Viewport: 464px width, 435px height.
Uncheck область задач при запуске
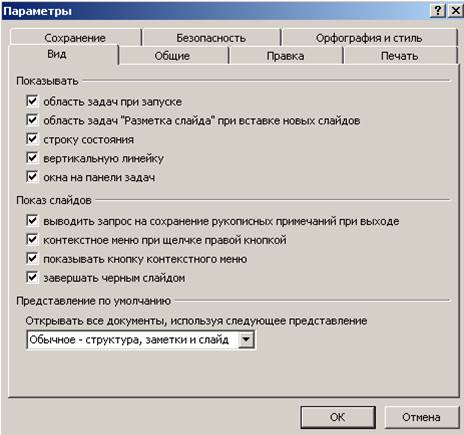[x=32, y=101]
